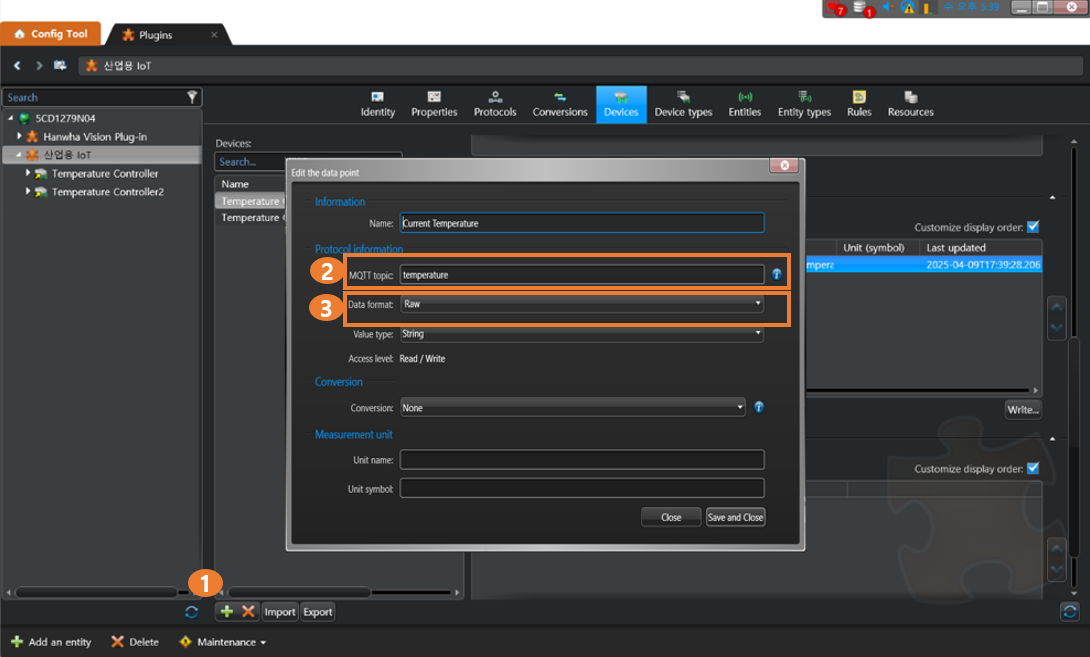Image resolution: width=1090 pixels, height=657 pixels.
Task: Click the Unit name input field
Action: click(582, 459)
